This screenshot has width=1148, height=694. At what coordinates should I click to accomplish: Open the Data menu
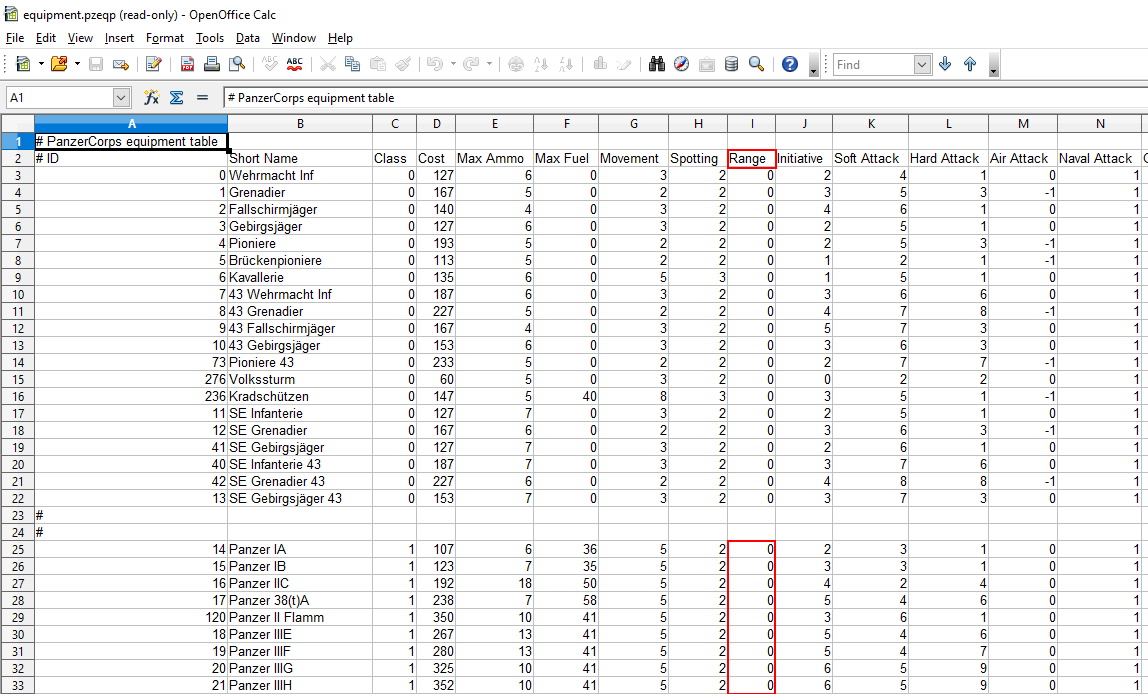point(247,38)
